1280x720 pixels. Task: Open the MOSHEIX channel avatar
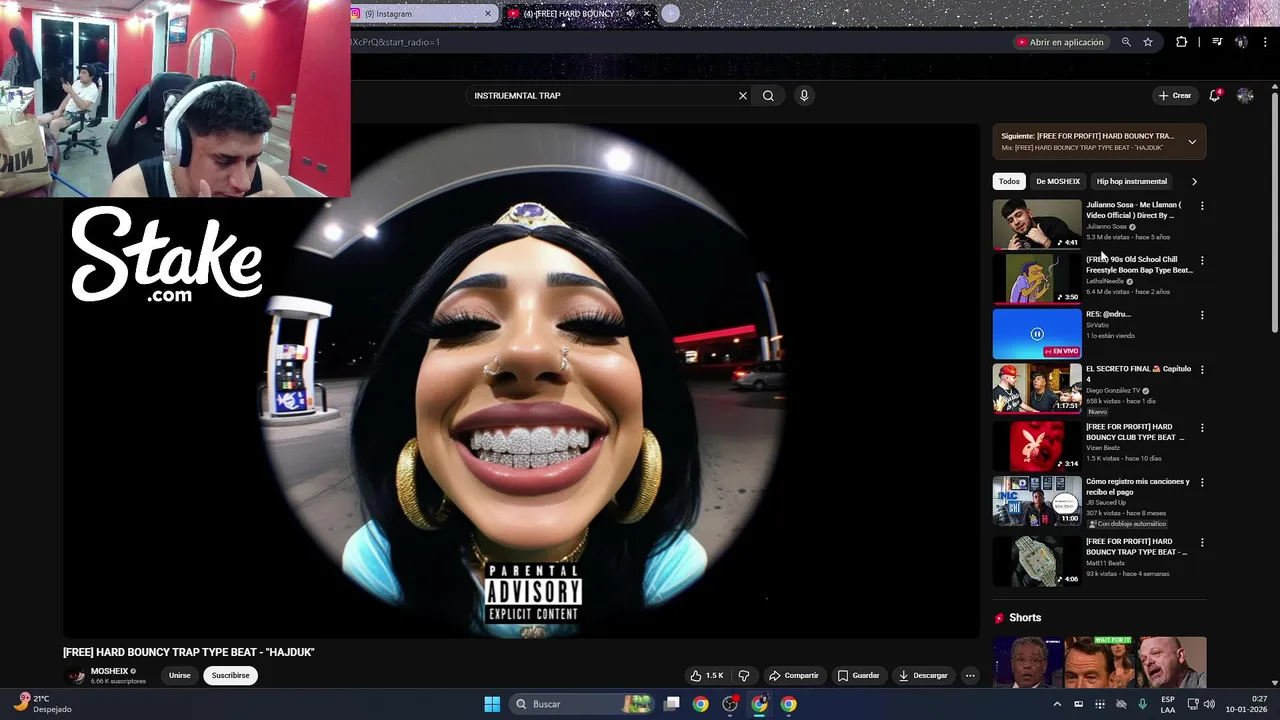(x=76, y=676)
